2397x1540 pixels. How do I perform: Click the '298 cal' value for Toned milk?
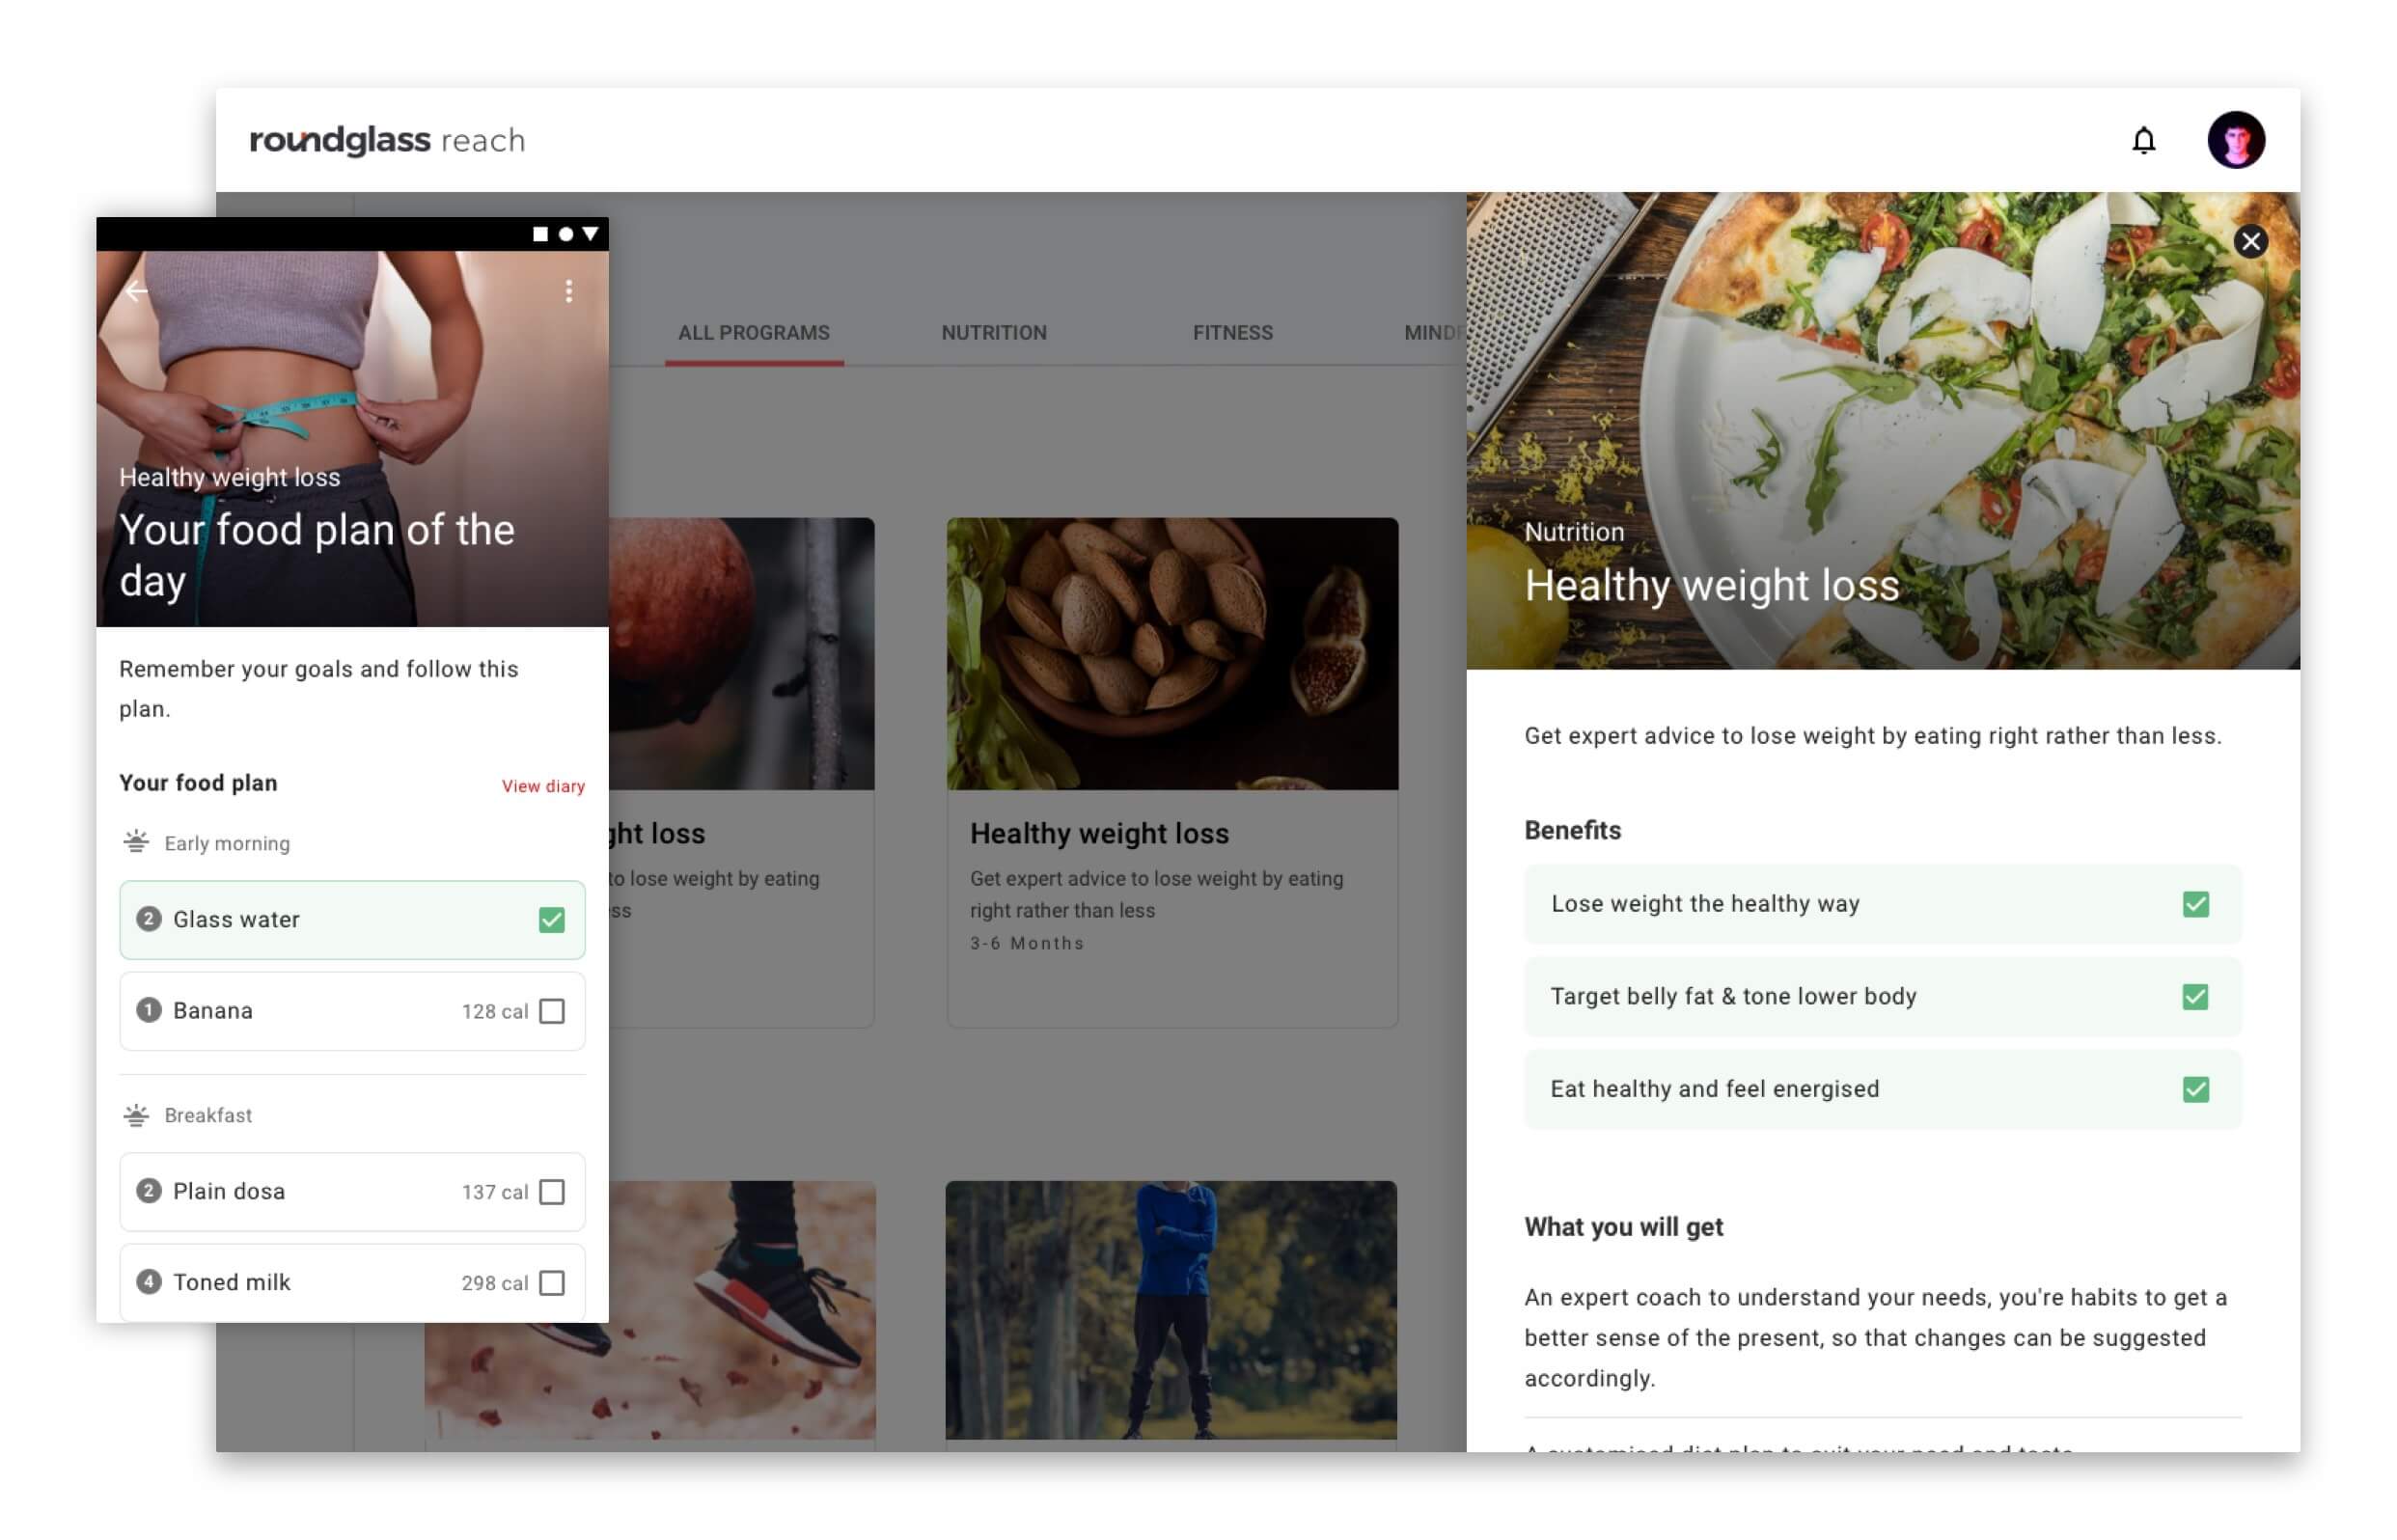coord(494,1282)
